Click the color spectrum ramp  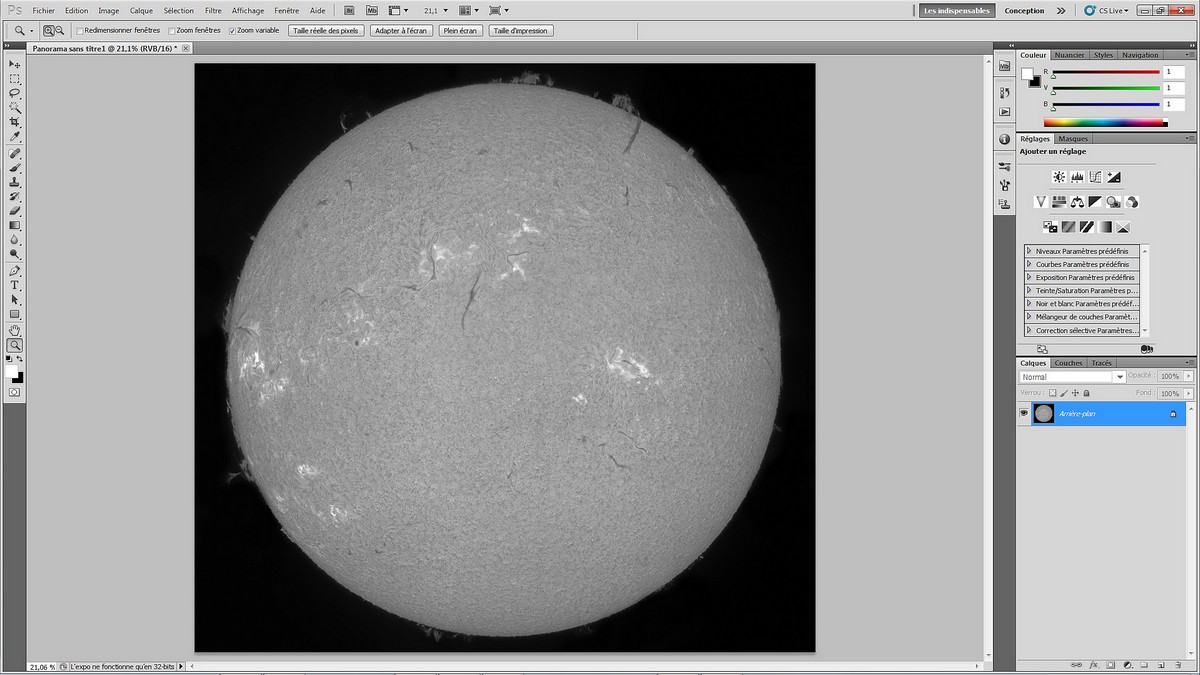(x=1105, y=122)
